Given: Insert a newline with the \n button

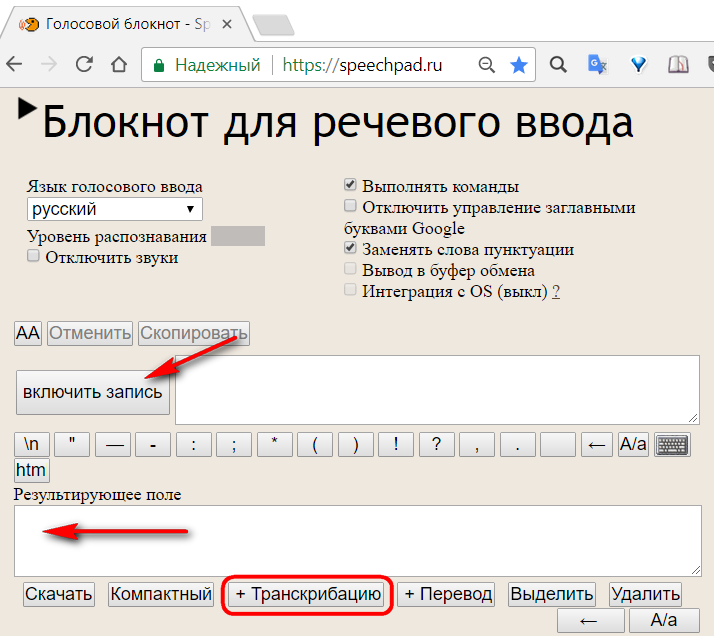Looking at the screenshot, I should pyautogui.click(x=31, y=444).
